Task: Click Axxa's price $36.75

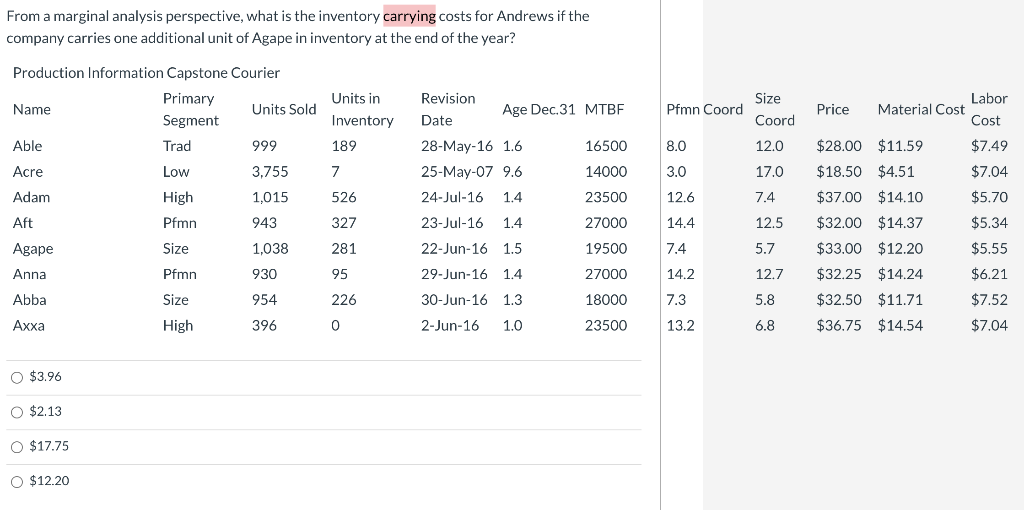Action: point(839,326)
